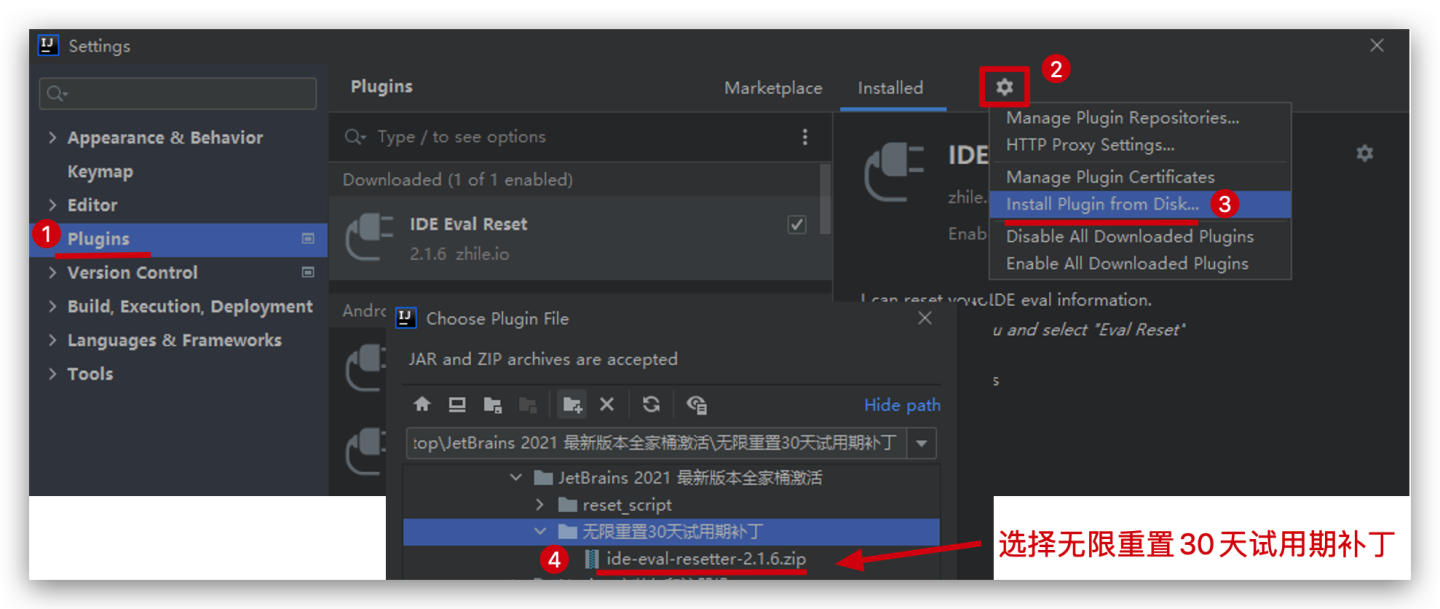Screen dimensions: 1440x609
Task: Expand the Editor settings section
Action: [52, 205]
